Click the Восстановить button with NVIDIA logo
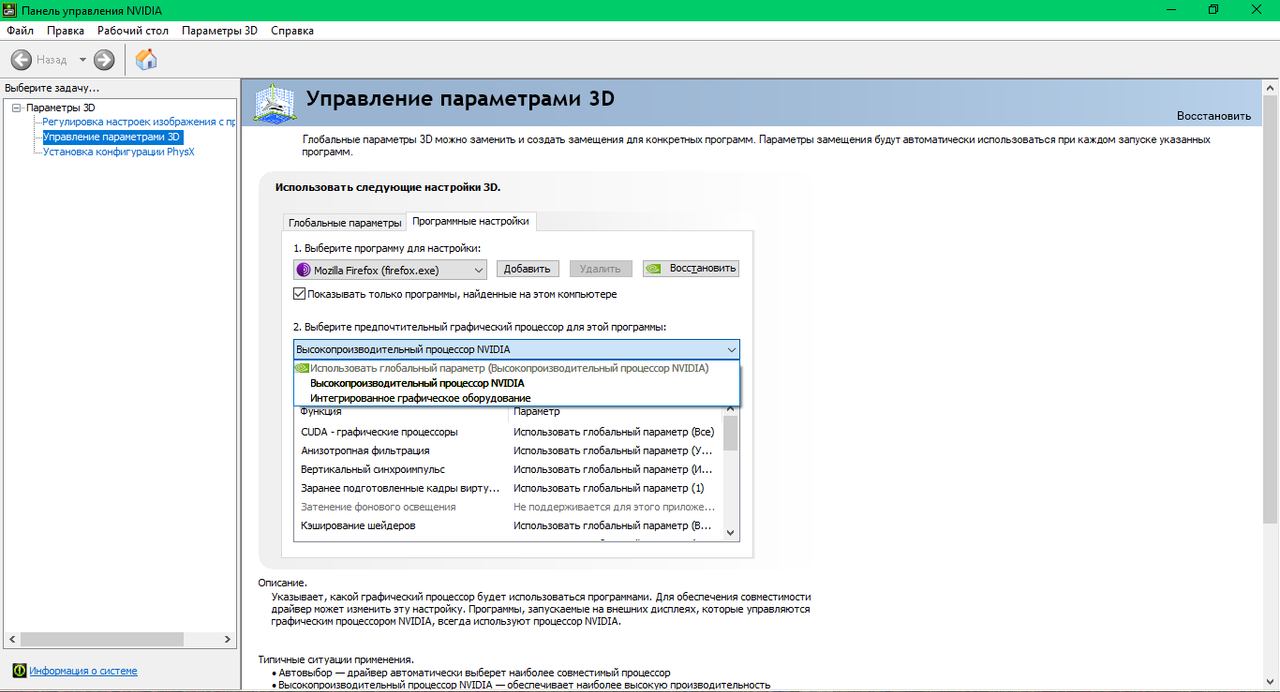Image resolution: width=1280 pixels, height=692 pixels. (x=691, y=269)
